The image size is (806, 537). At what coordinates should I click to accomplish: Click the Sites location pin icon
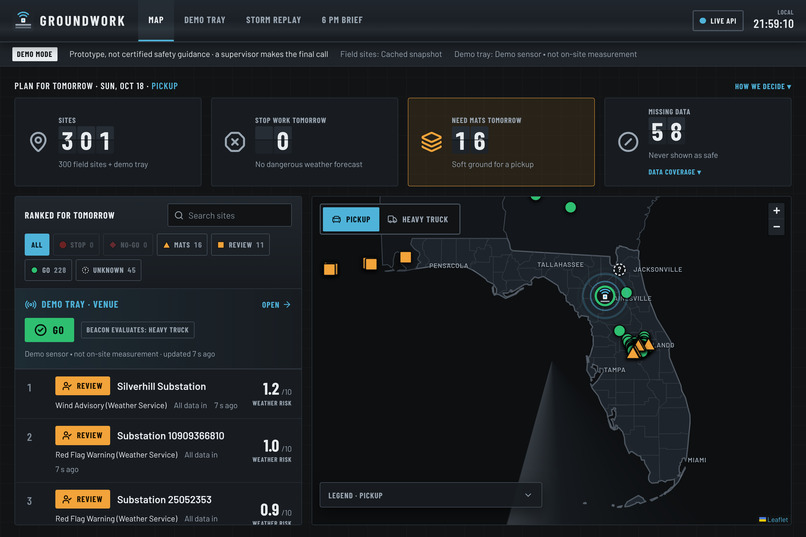pyautogui.click(x=38, y=142)
